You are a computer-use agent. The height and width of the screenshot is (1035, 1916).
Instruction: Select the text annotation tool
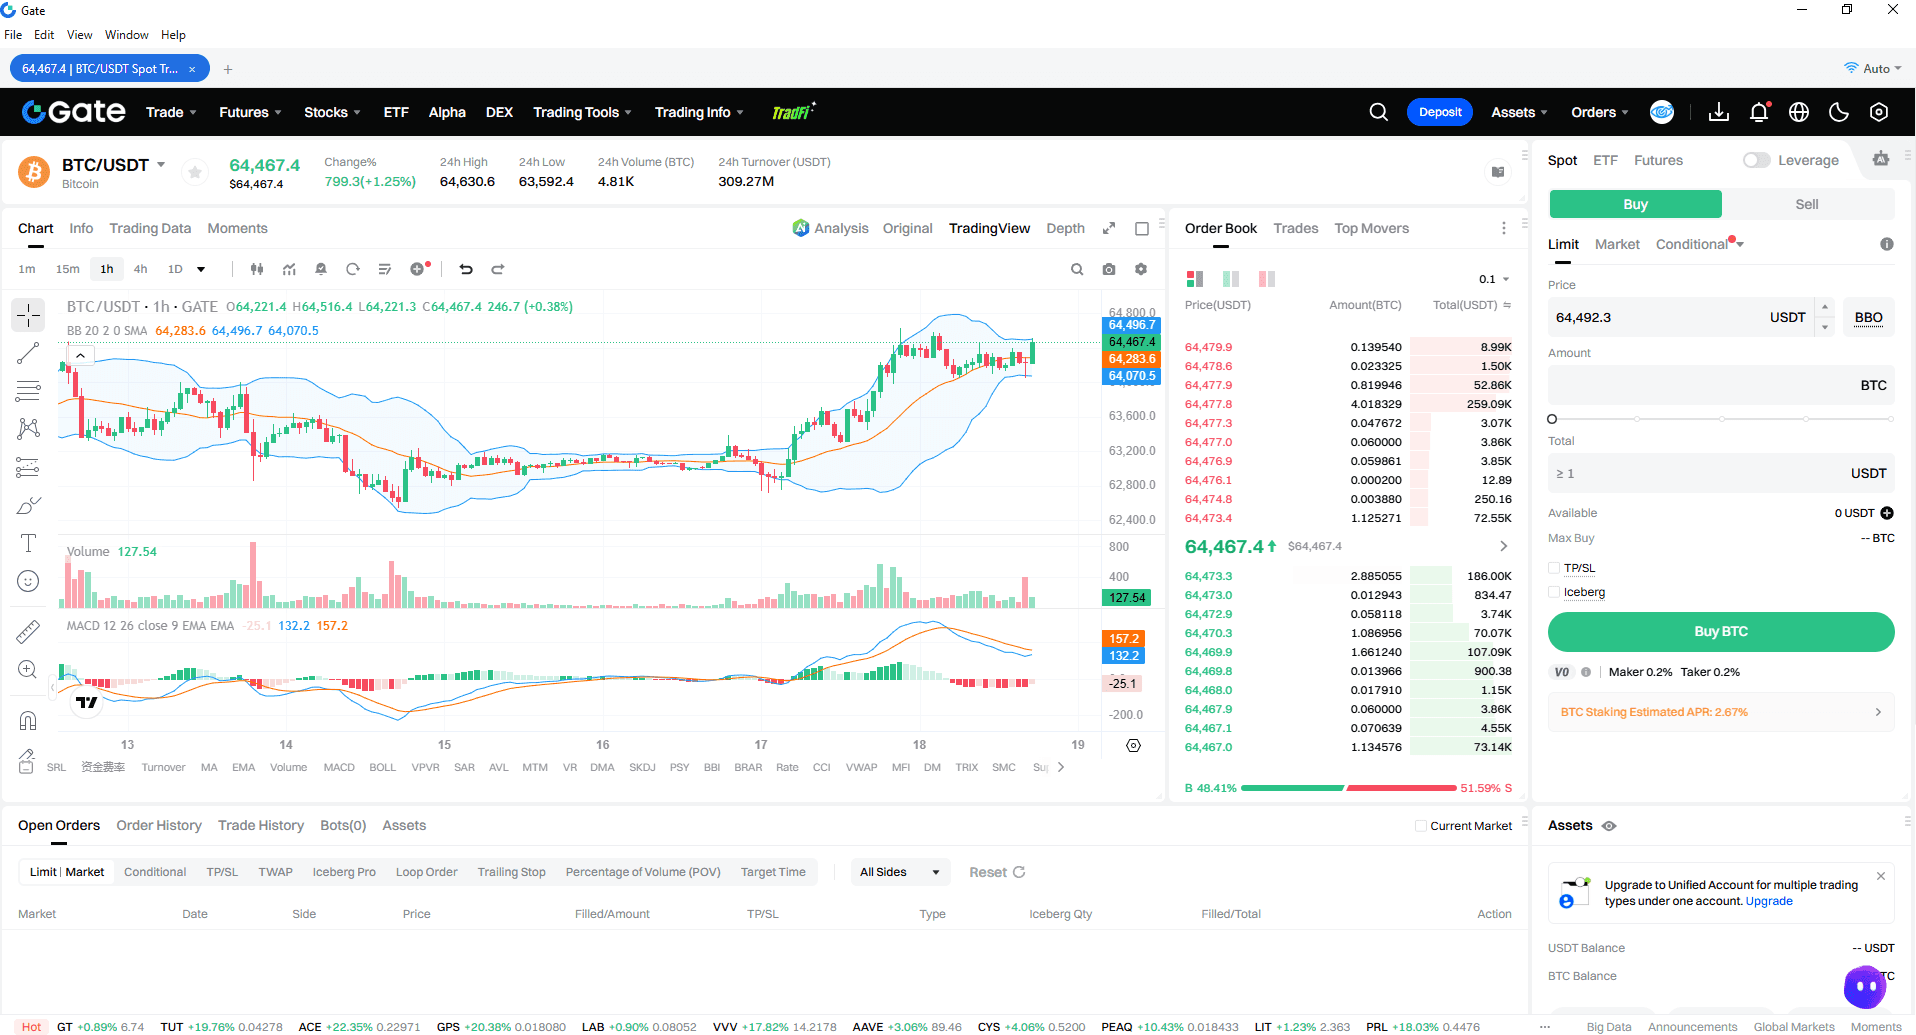[28, 543]
